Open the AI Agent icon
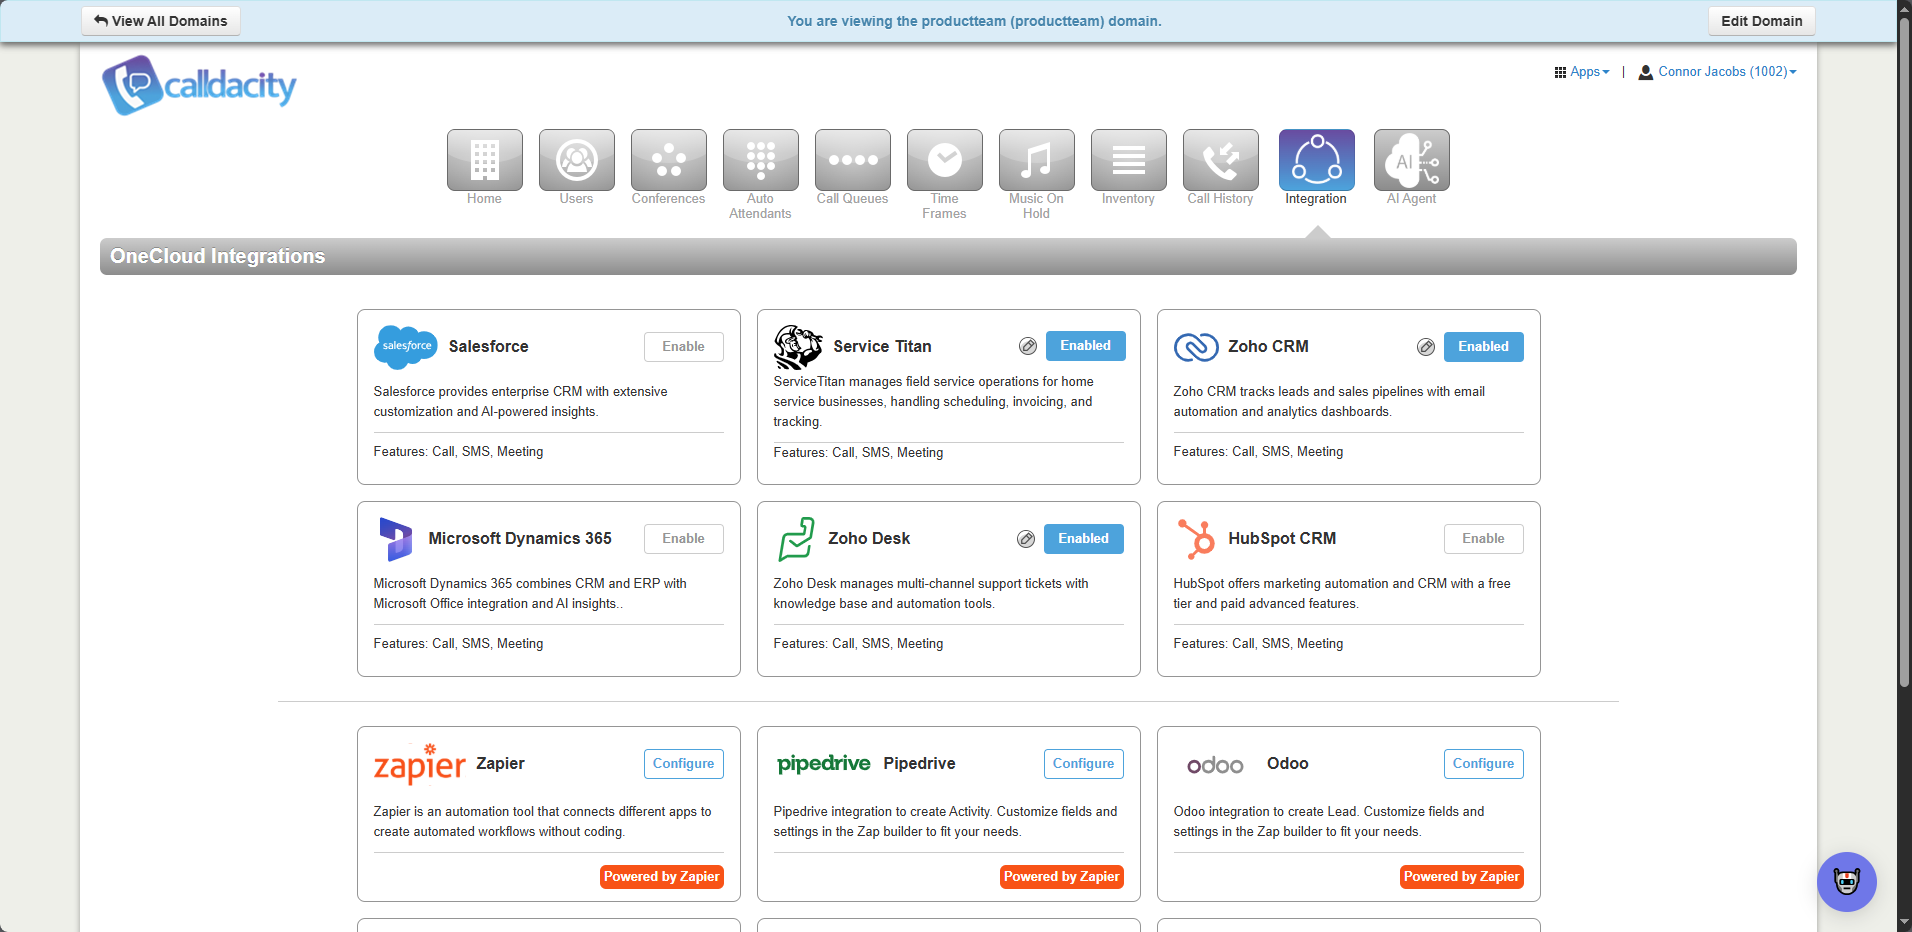Screen dimensions: 1912x932 pos(1411,160)
